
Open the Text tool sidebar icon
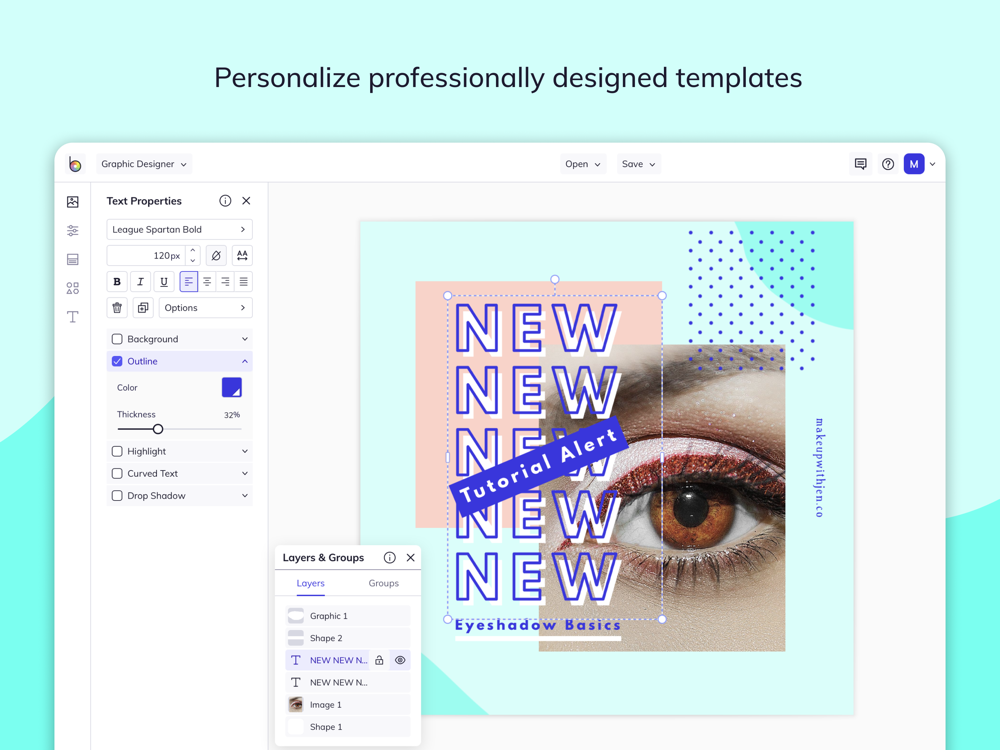[73, 317]
